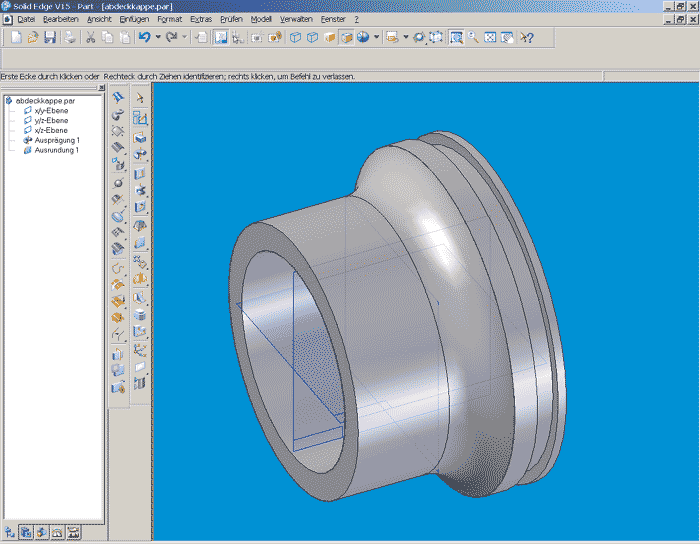This screenshot has width=700, height=544.
Task: Select the Ausprägung 1 feature
Action: coord(57,140)
